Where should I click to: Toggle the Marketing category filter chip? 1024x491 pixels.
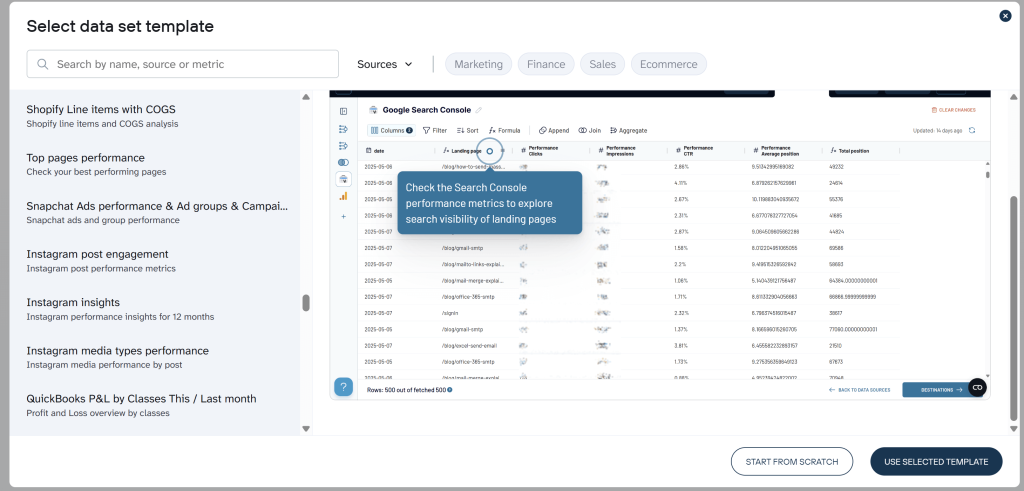pos(478,64)
